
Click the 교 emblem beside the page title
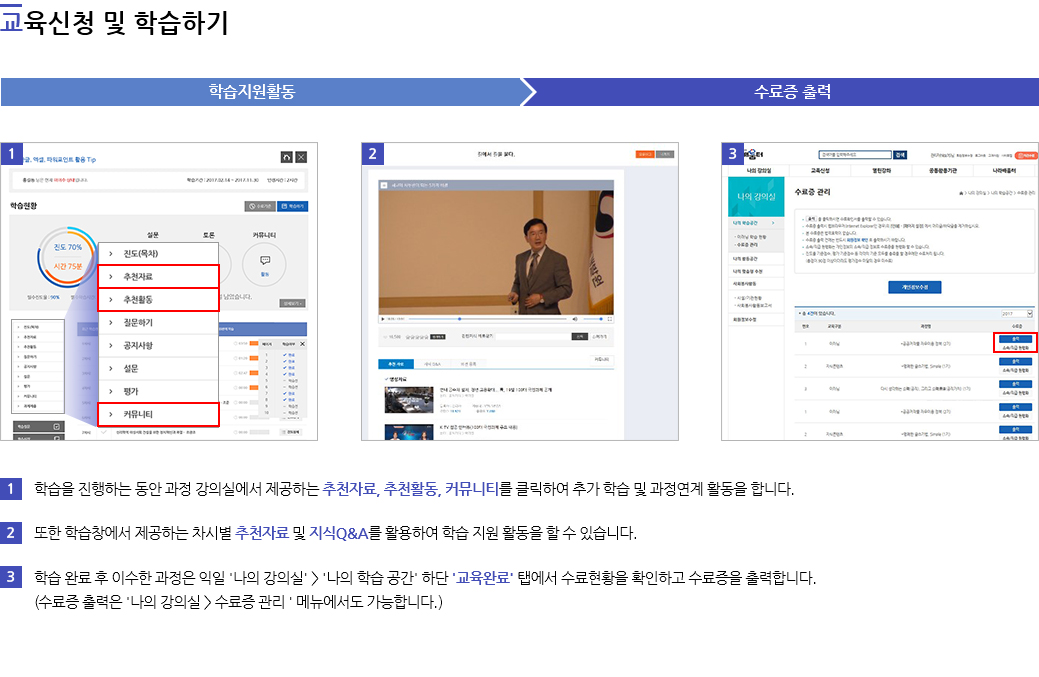click(12, 17)
